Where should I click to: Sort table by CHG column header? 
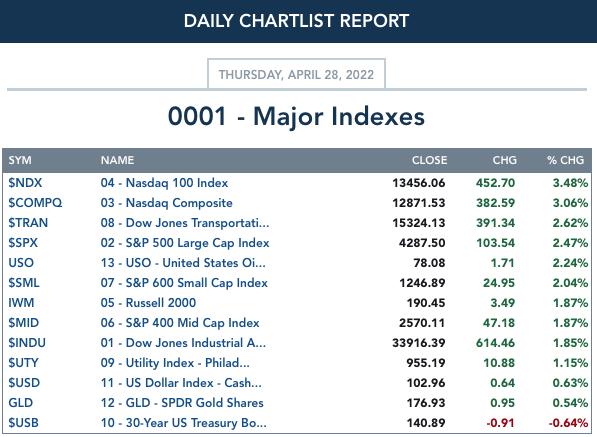504,160
